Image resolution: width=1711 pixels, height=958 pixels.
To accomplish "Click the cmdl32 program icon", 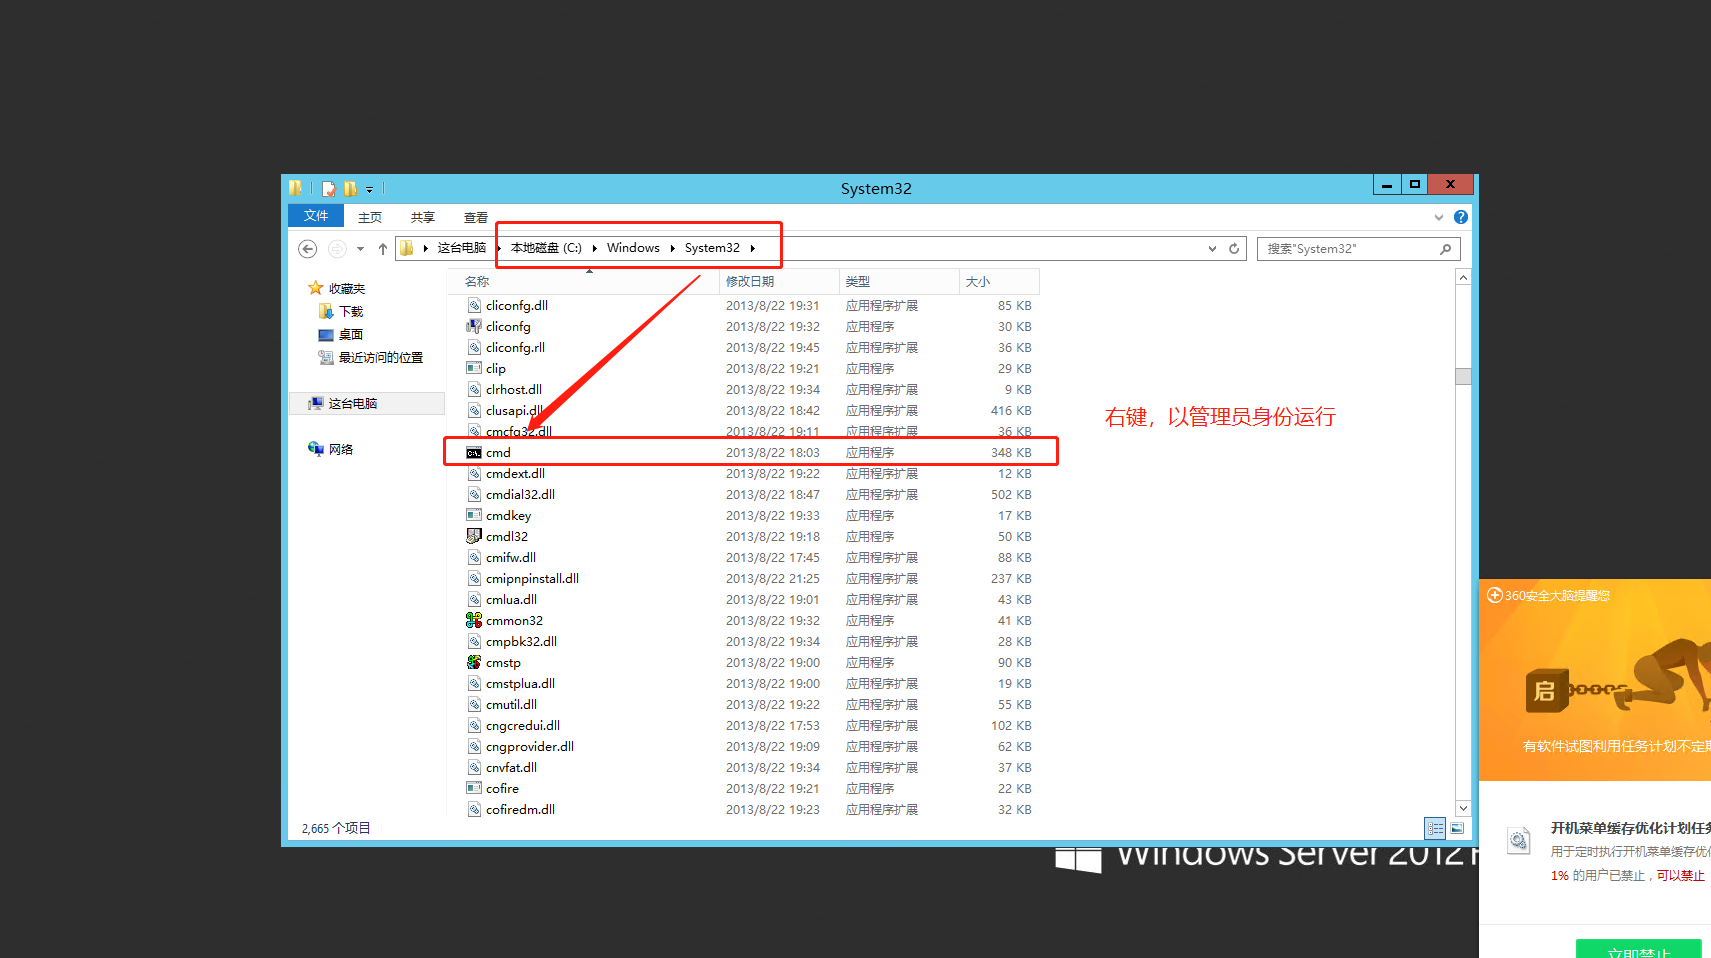I will click(475, 536).
